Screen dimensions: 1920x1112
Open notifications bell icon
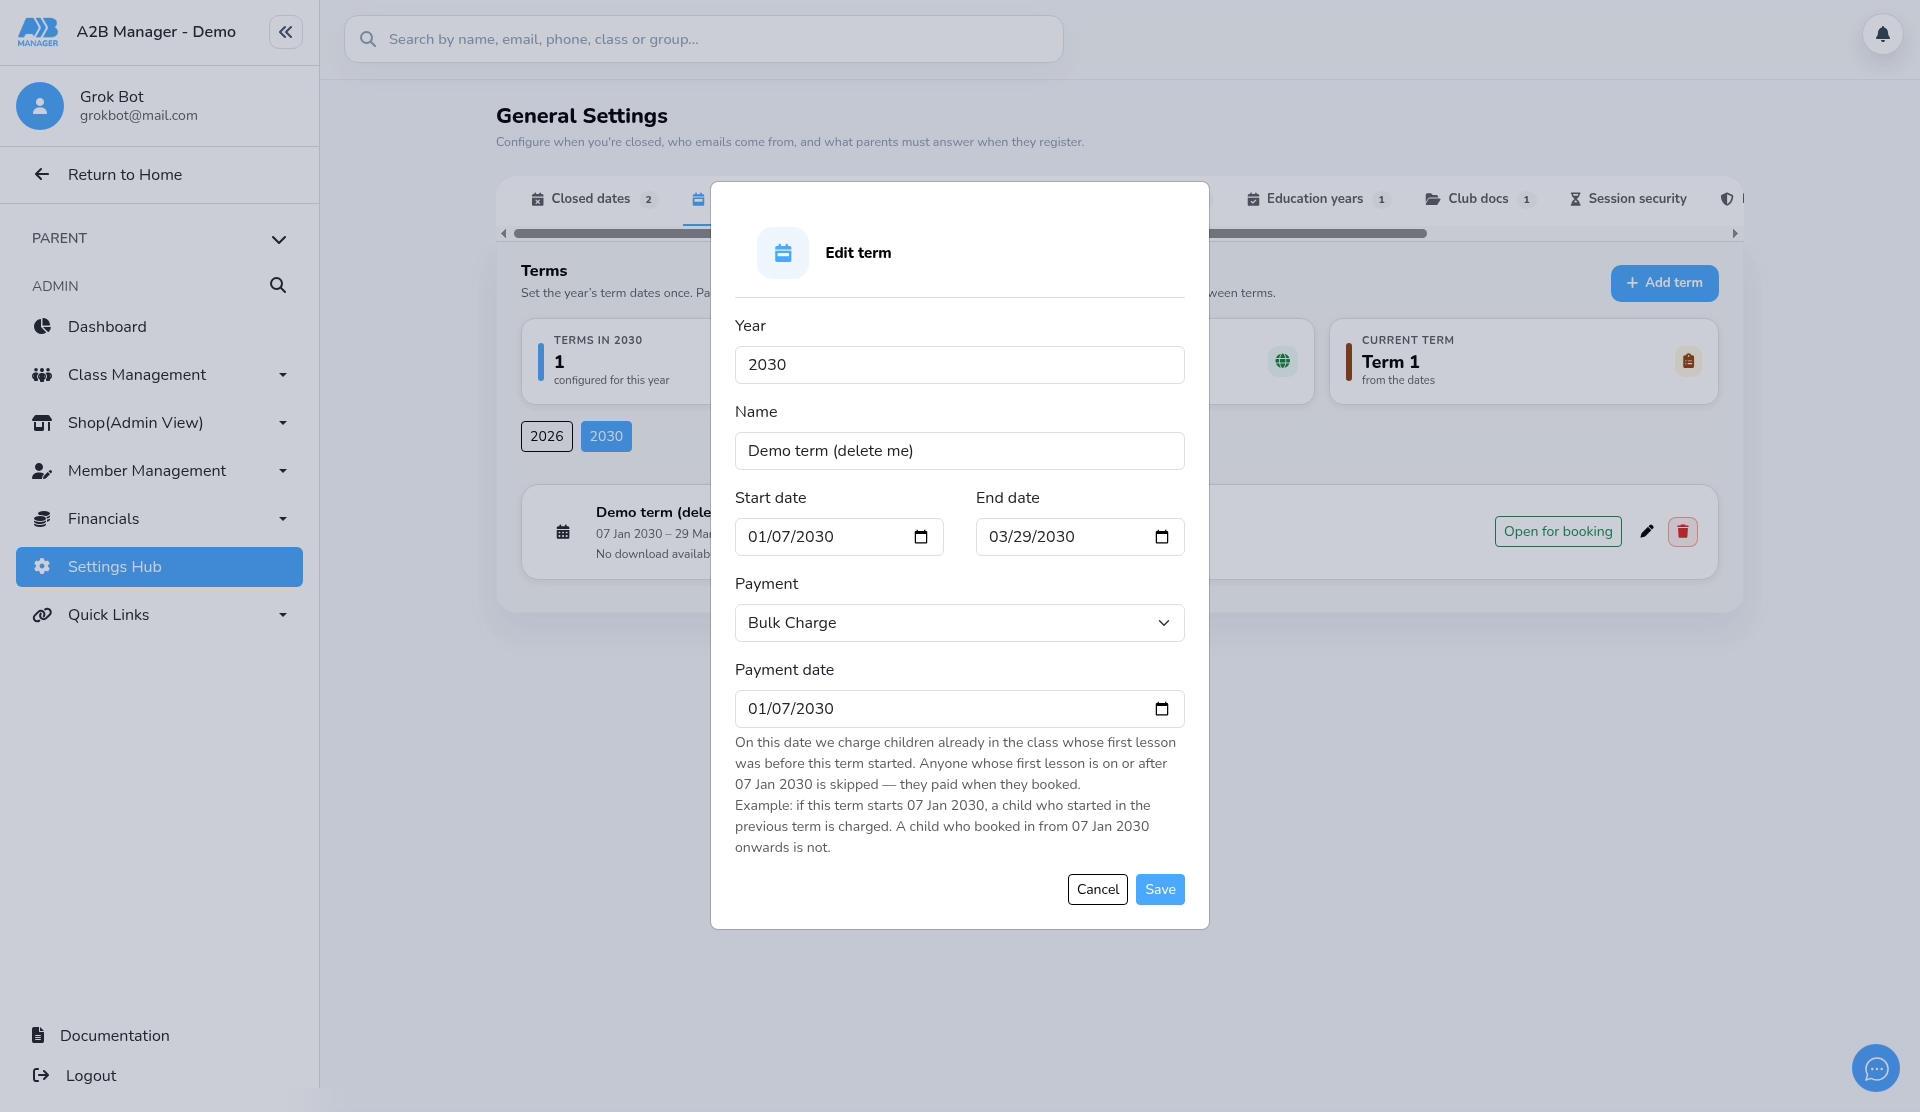pyautogui.click(x=1882, y=34)
